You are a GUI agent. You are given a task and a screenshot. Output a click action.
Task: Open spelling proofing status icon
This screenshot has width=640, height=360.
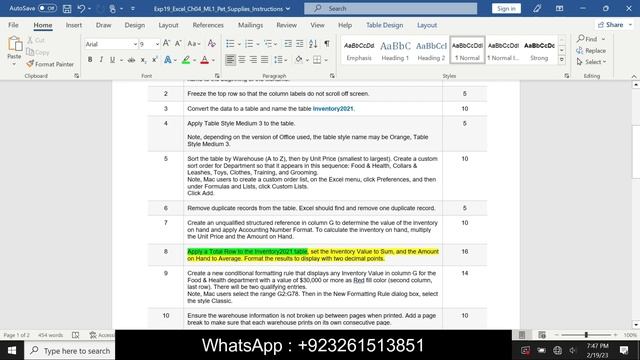(76, 335)
